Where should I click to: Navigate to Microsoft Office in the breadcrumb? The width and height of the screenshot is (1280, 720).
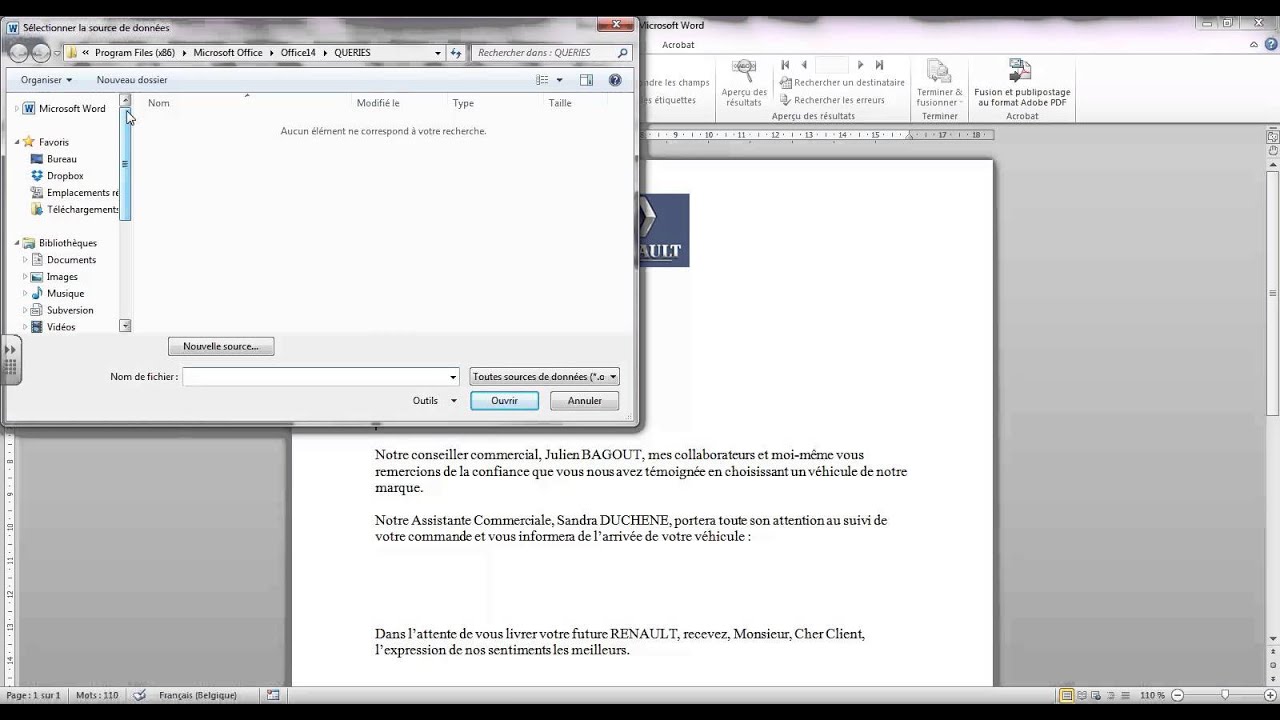[x=228, y=53]
